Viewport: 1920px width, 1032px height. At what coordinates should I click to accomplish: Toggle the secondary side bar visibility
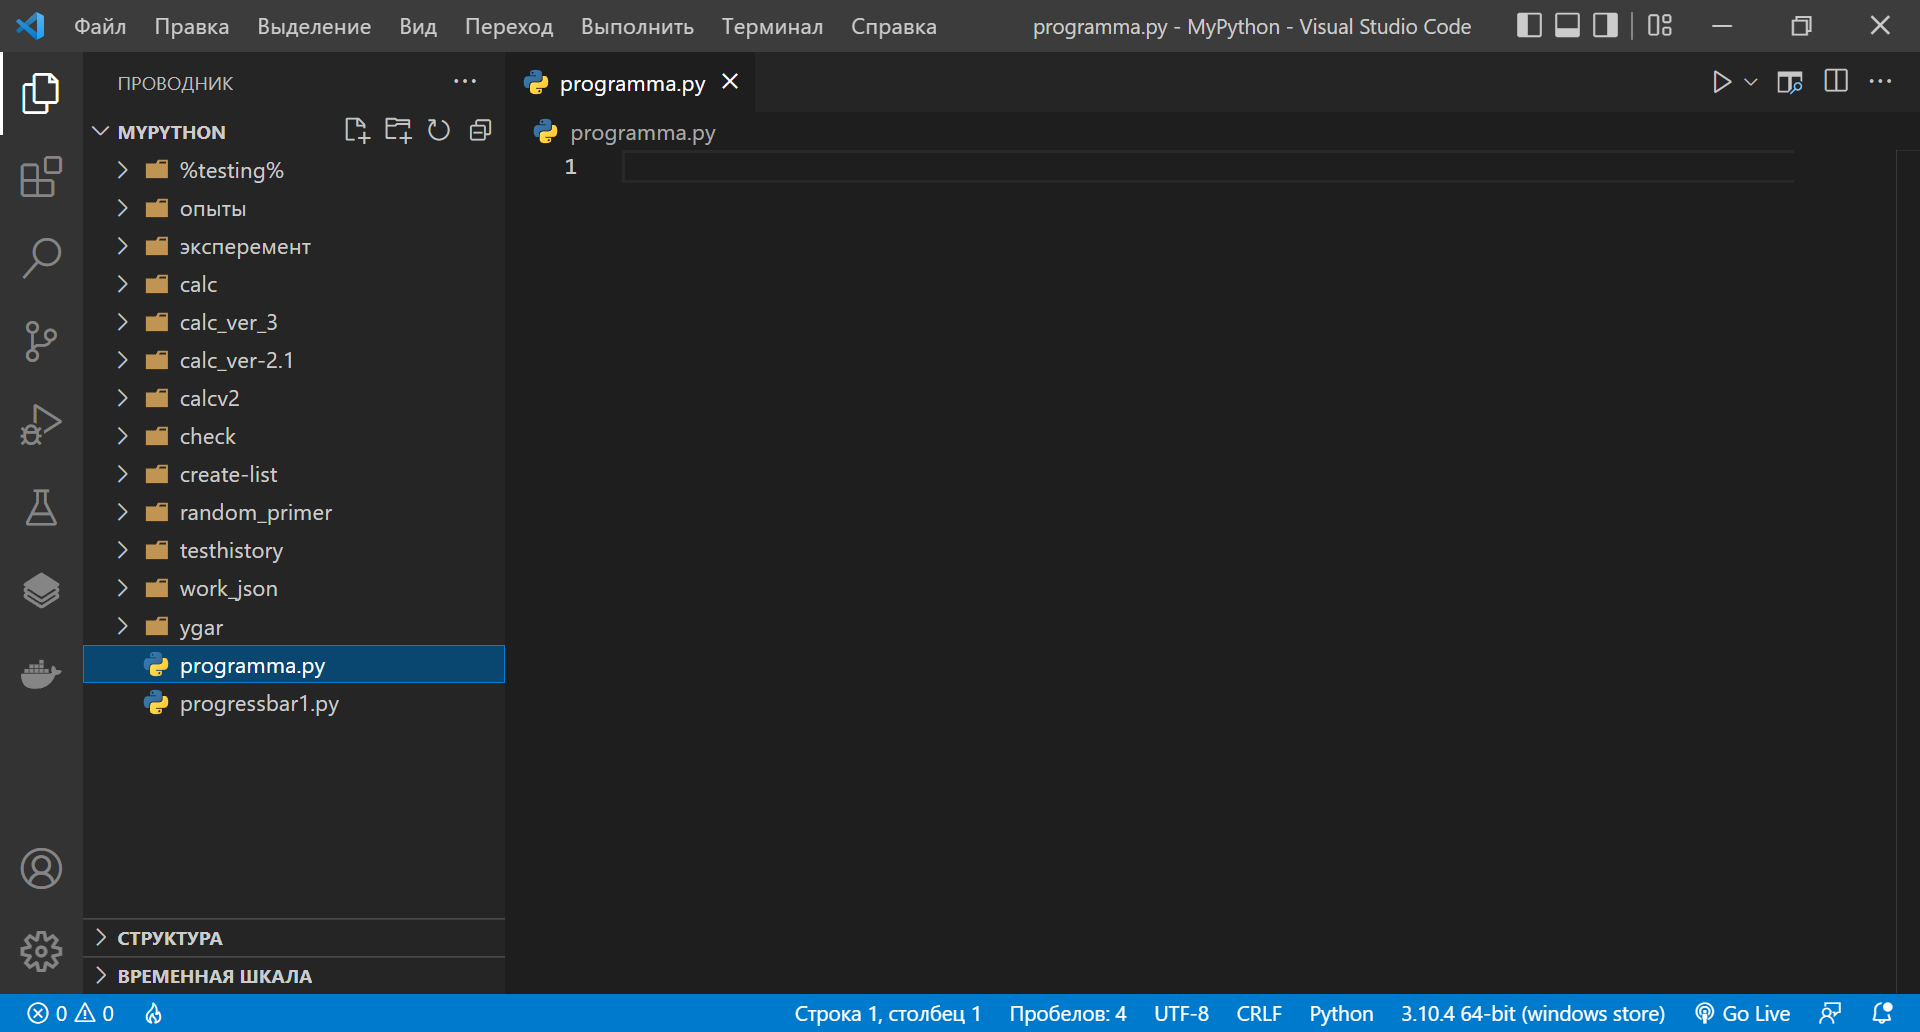coord(1605,26)
